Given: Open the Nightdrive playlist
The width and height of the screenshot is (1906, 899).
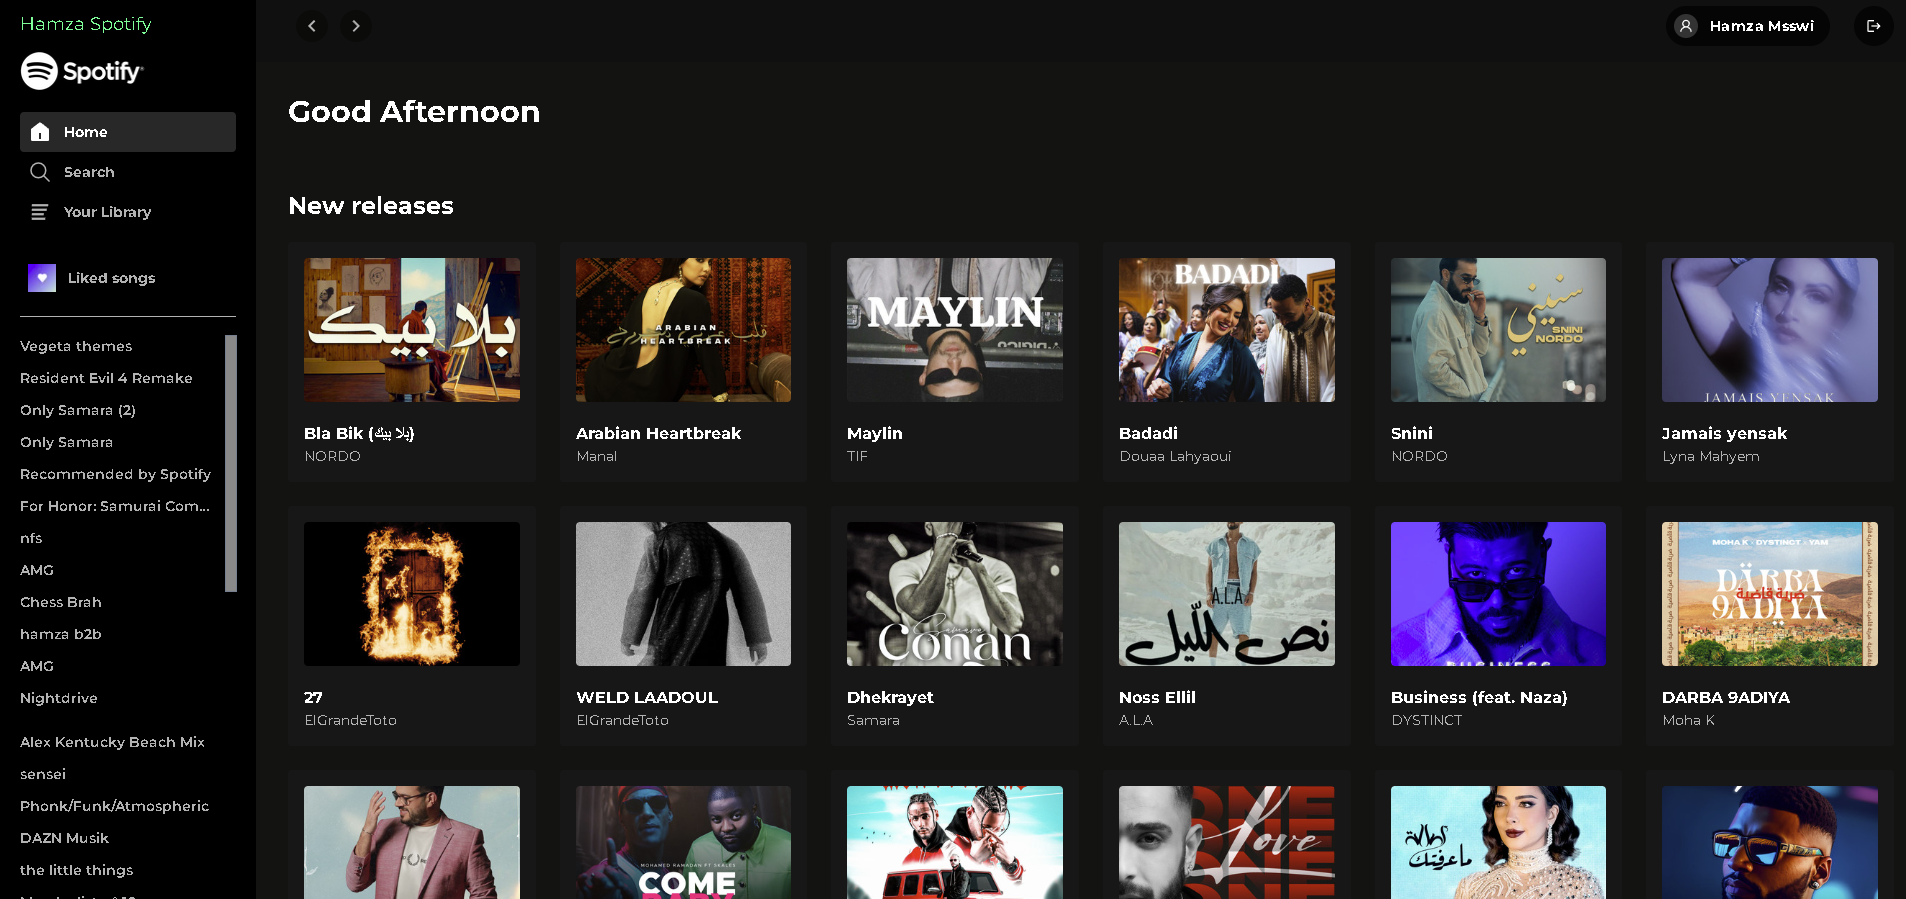Looking at the screenshot, I should pyautogui.click(x=59, y=698).
